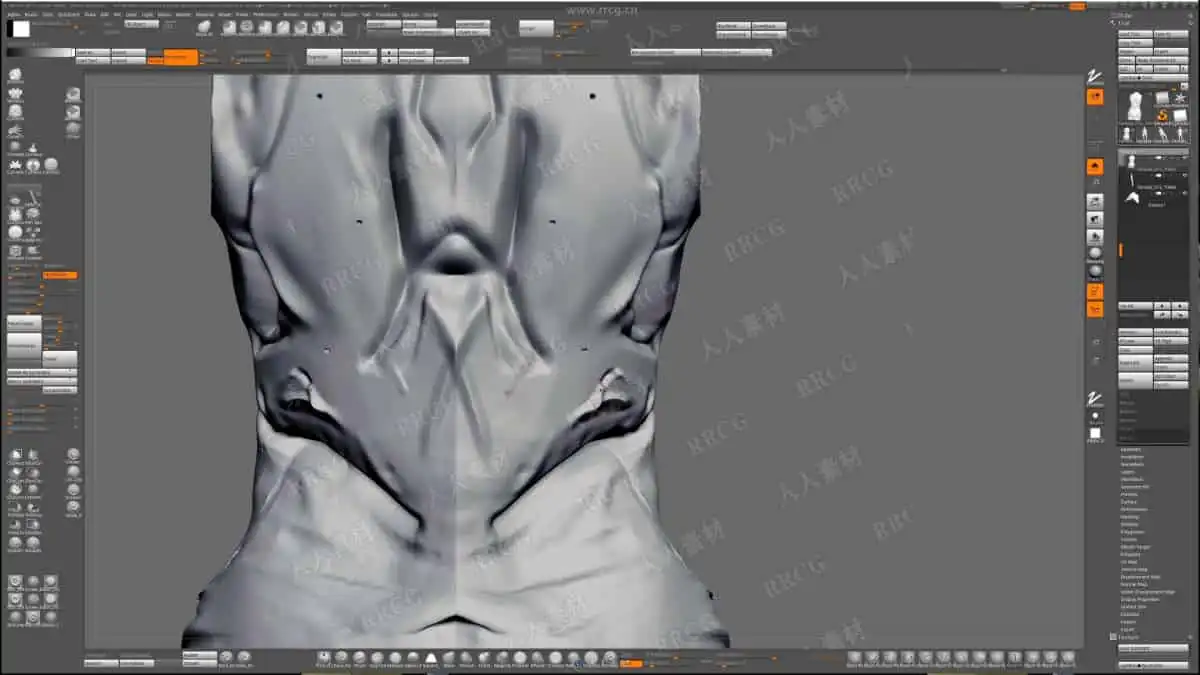
Task: Expand the Deformation sub-palette
Action: [x=1134, y=509]
